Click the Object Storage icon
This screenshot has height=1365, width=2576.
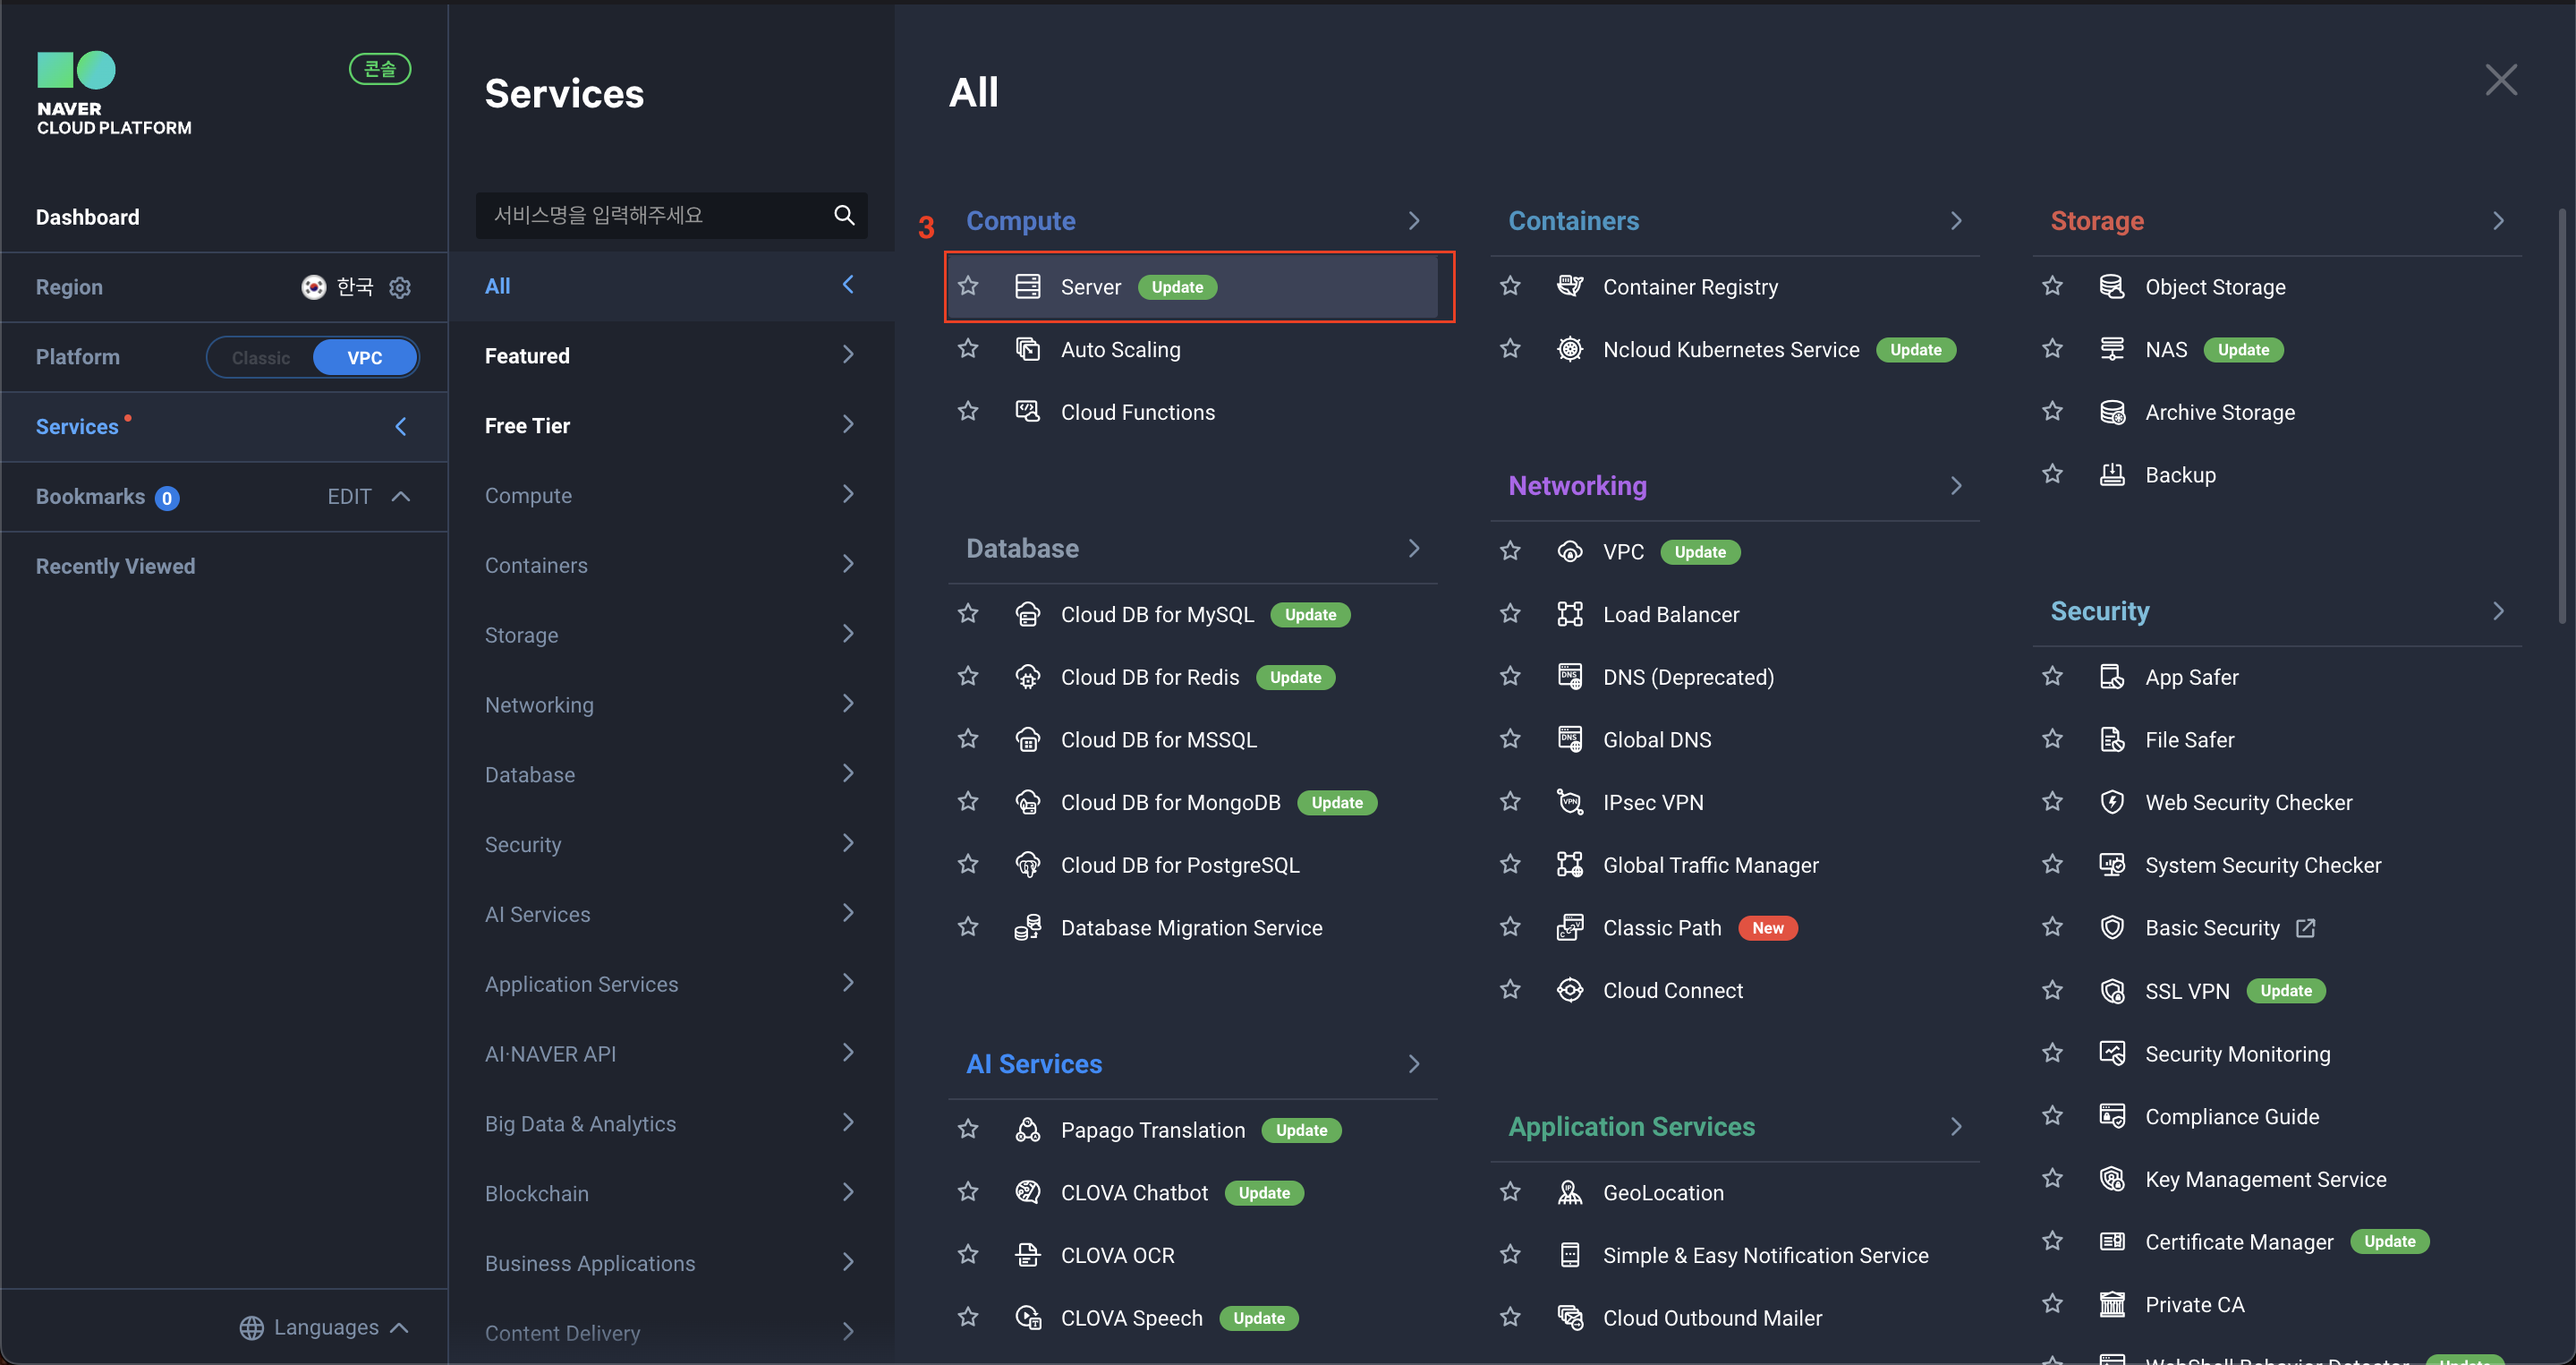click(2111, 287)
